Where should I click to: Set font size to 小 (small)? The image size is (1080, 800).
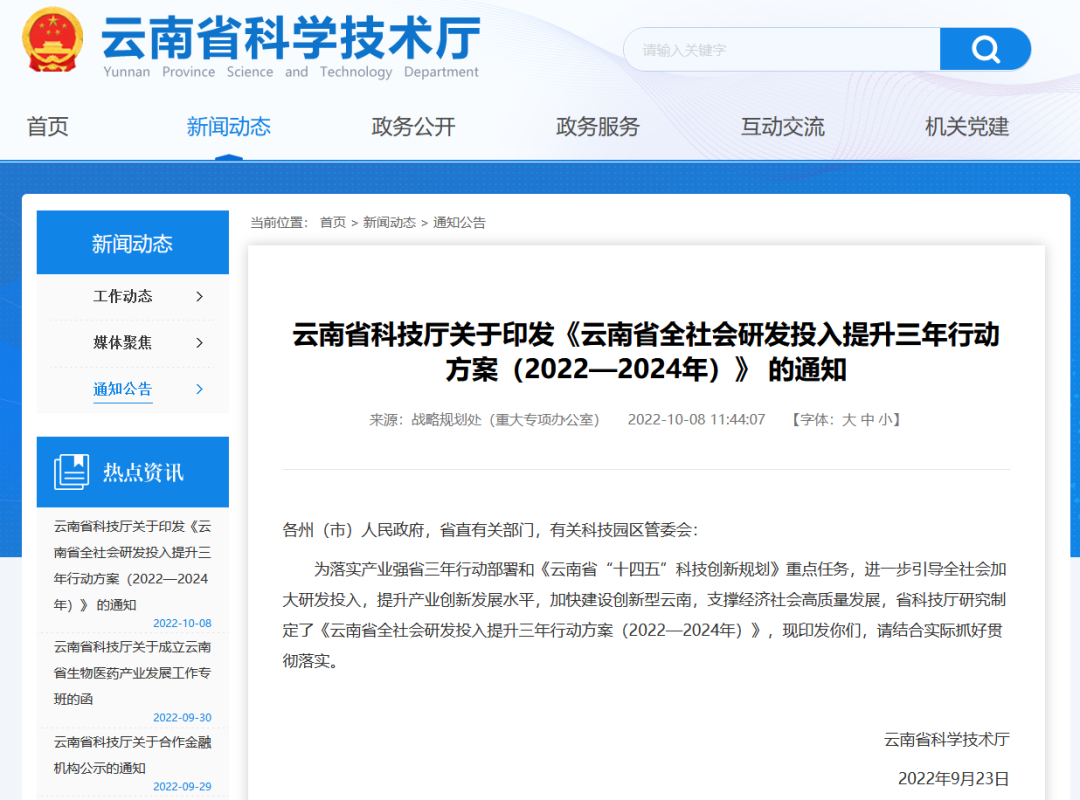(885, 420)
